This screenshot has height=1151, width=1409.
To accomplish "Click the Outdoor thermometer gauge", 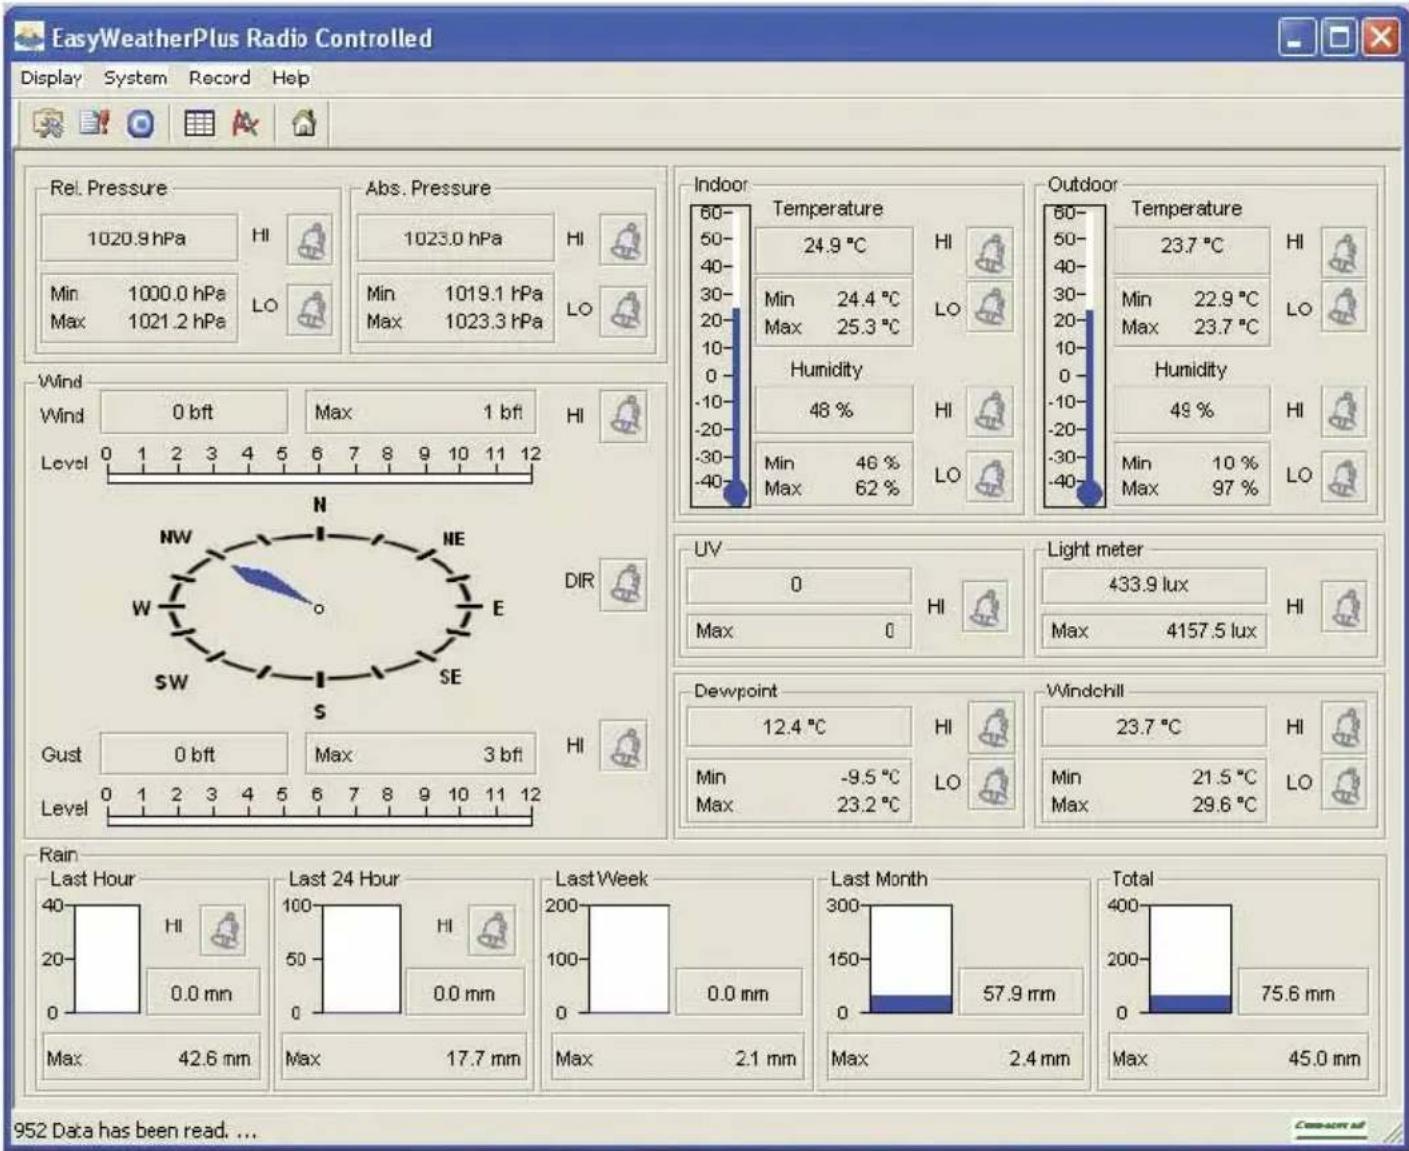I will tap(1074, 355).
